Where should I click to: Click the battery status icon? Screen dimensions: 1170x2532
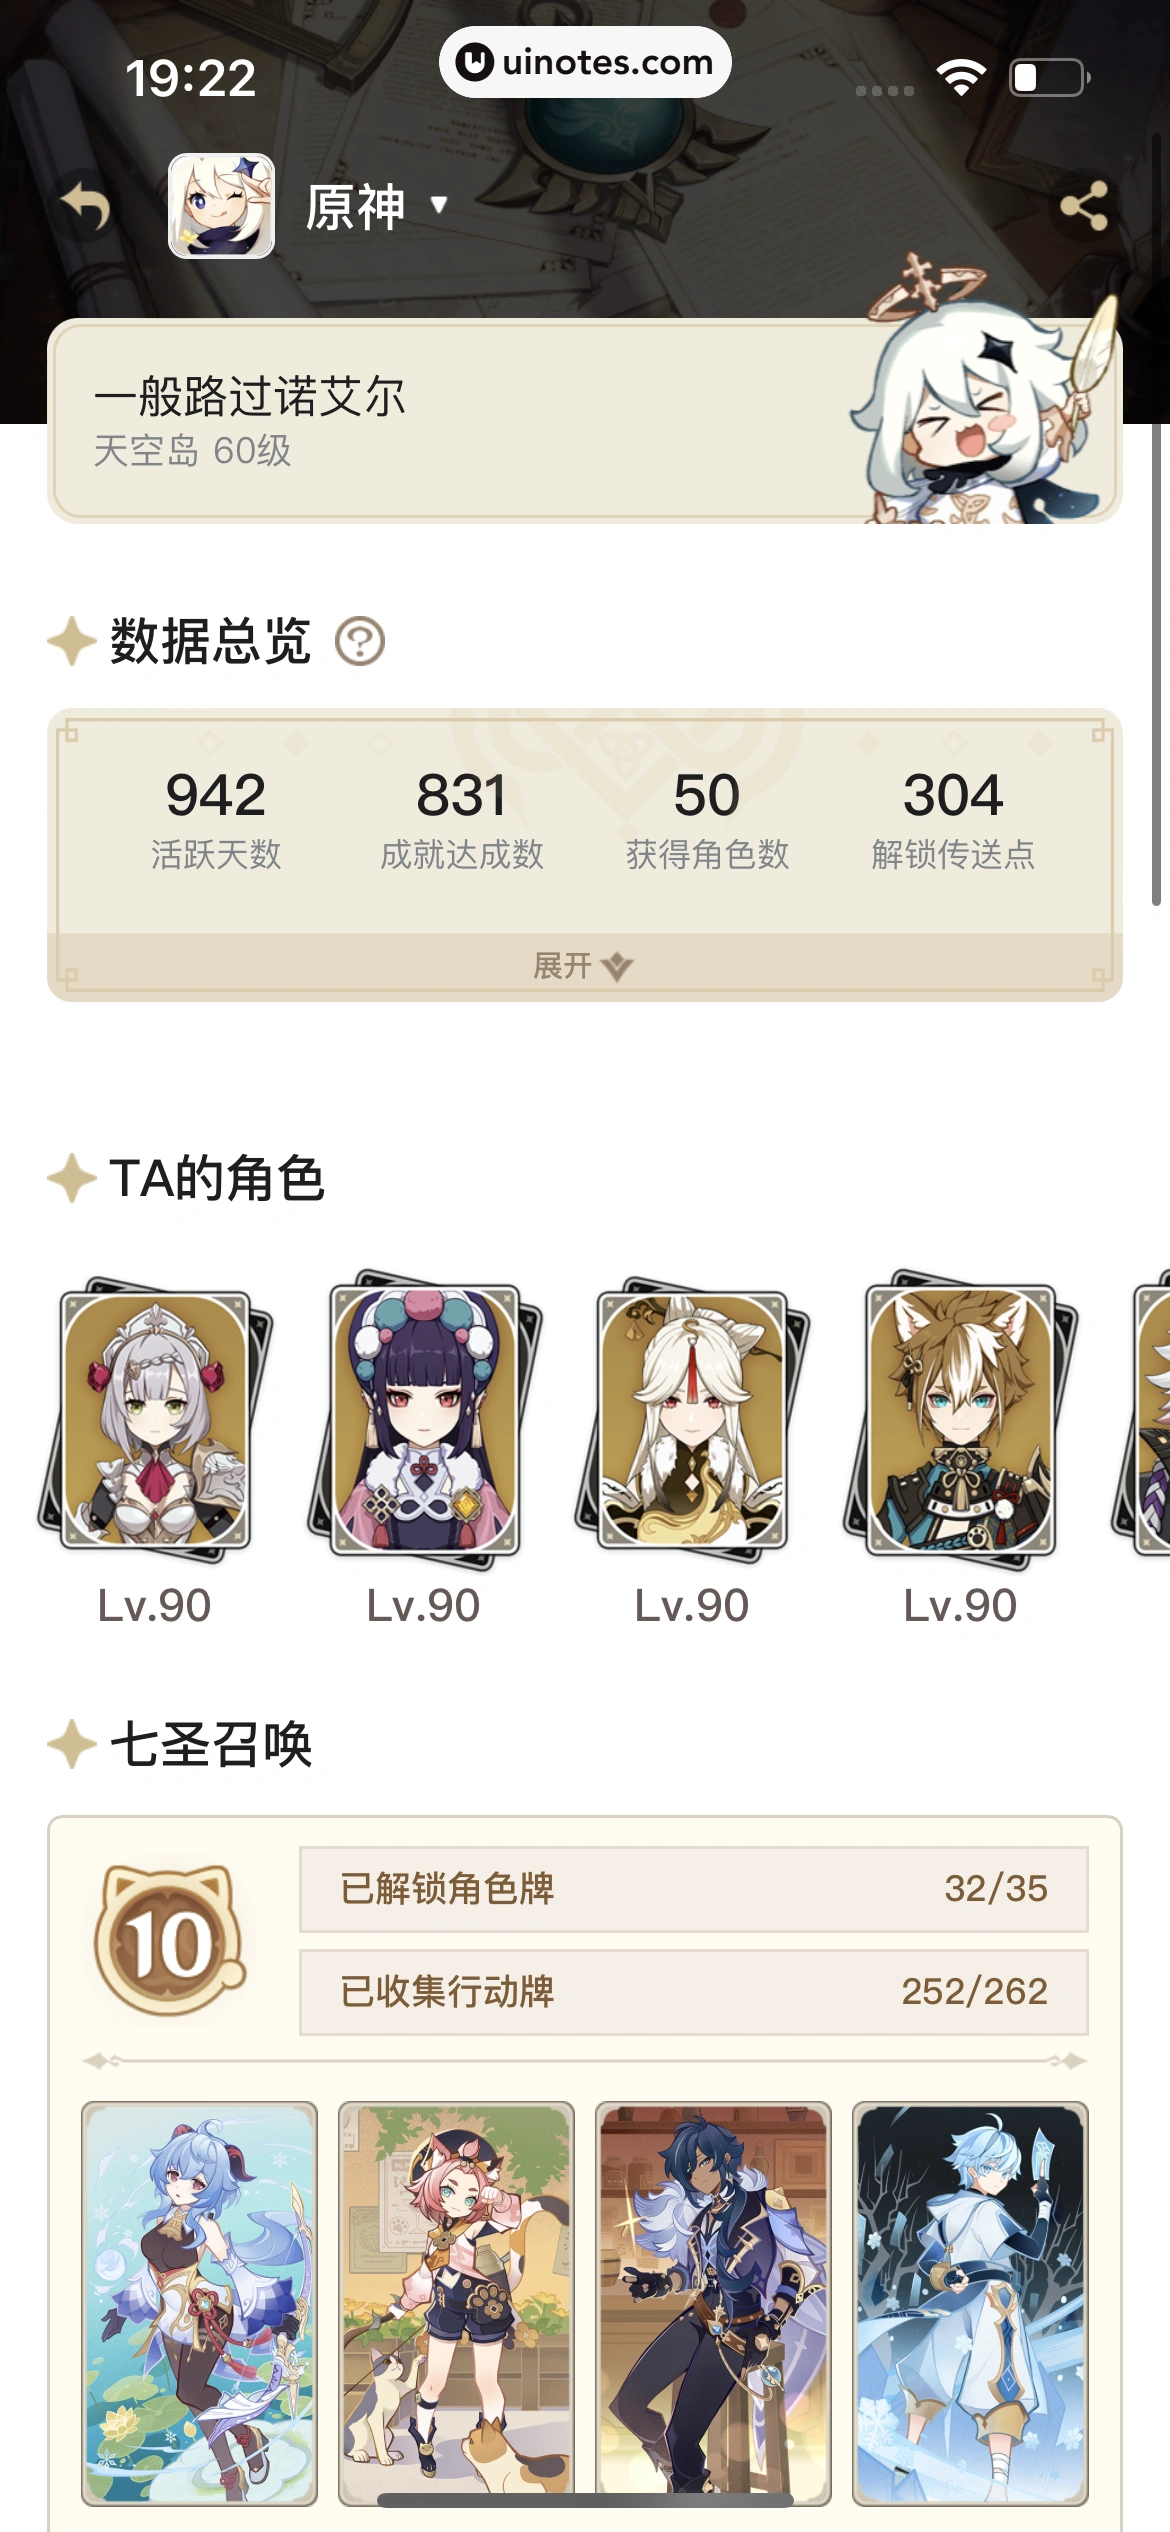tap(1050, 78)
